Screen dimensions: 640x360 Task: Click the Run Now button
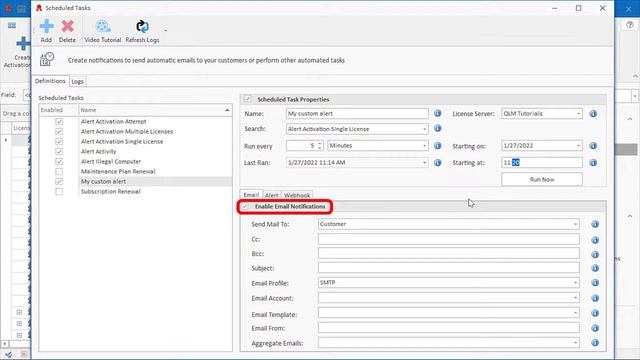pos(542,179)
